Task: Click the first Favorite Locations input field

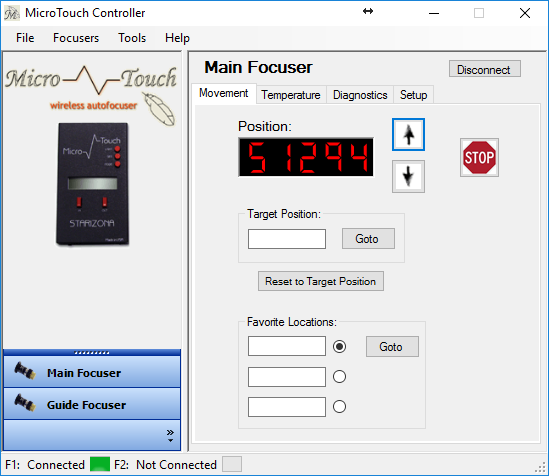Action: (x=287, y=346)
